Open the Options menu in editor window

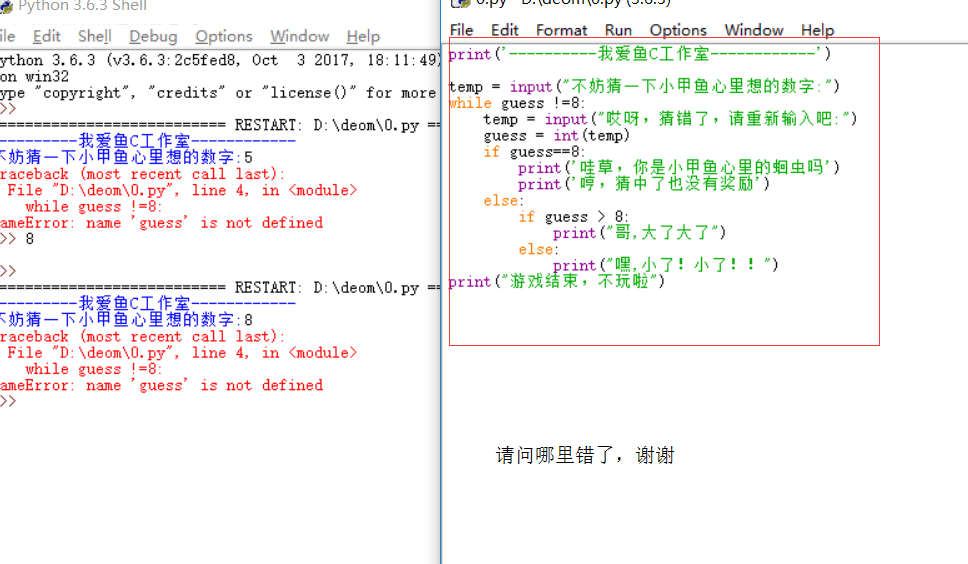tap(678, 30)
